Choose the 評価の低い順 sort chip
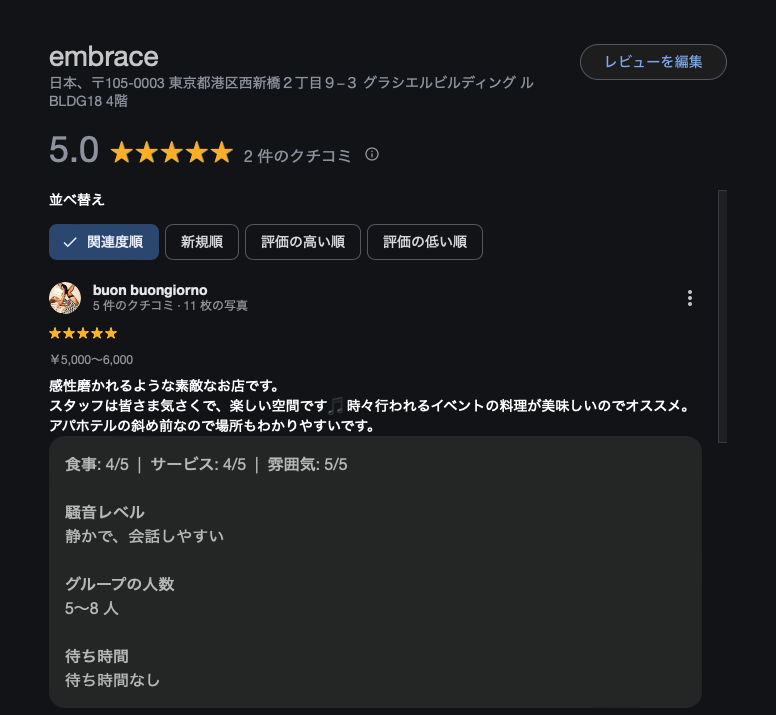This screenshot has height=715, width=776. pyautogui.click(x=425, y=242)
